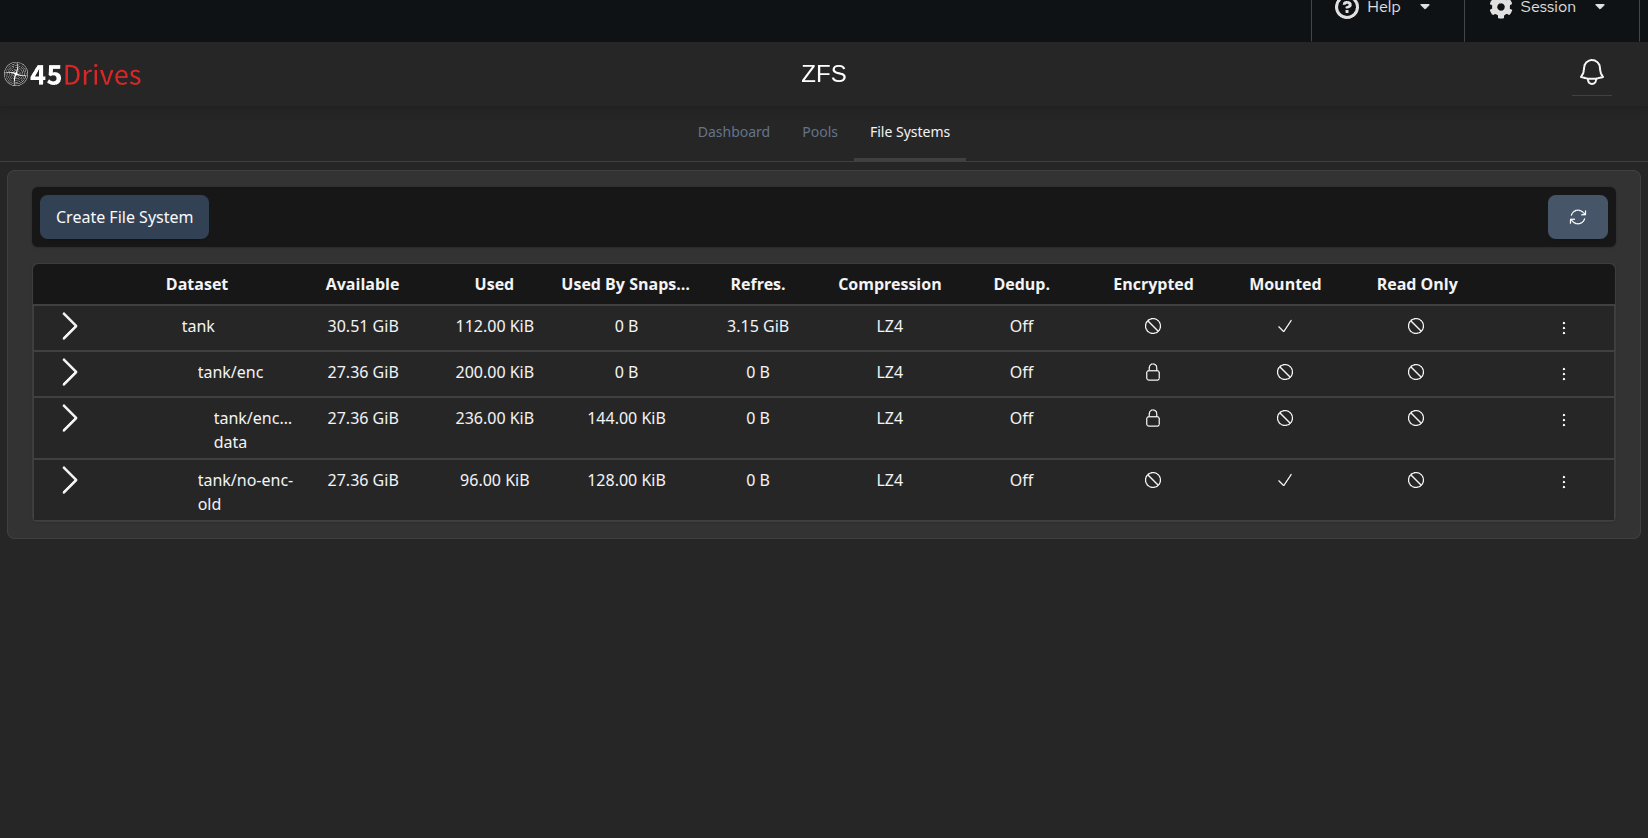Click the mounted checkmark for tank
The width and height of the screenshot is (1648, 838).
click(1284, 326)
